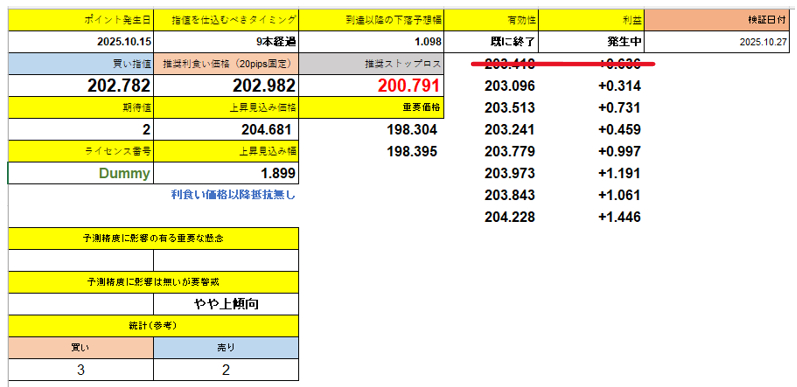797x387 pixels.
Task: Click the profit value +0.731
Action: (619, 108)
